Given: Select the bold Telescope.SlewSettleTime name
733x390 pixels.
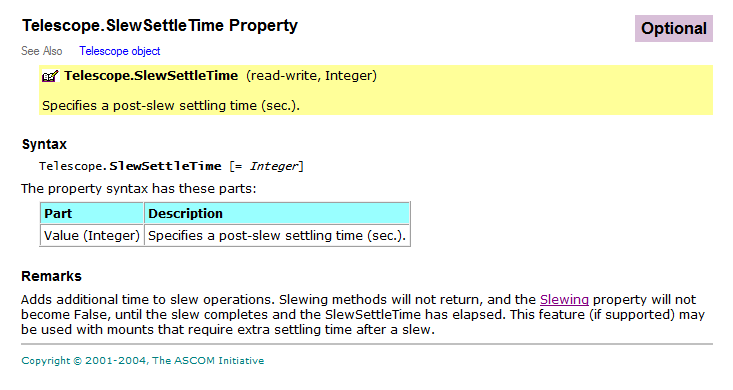Looking at the screenshot, I should pyautogui.click(x=151, y=75).
